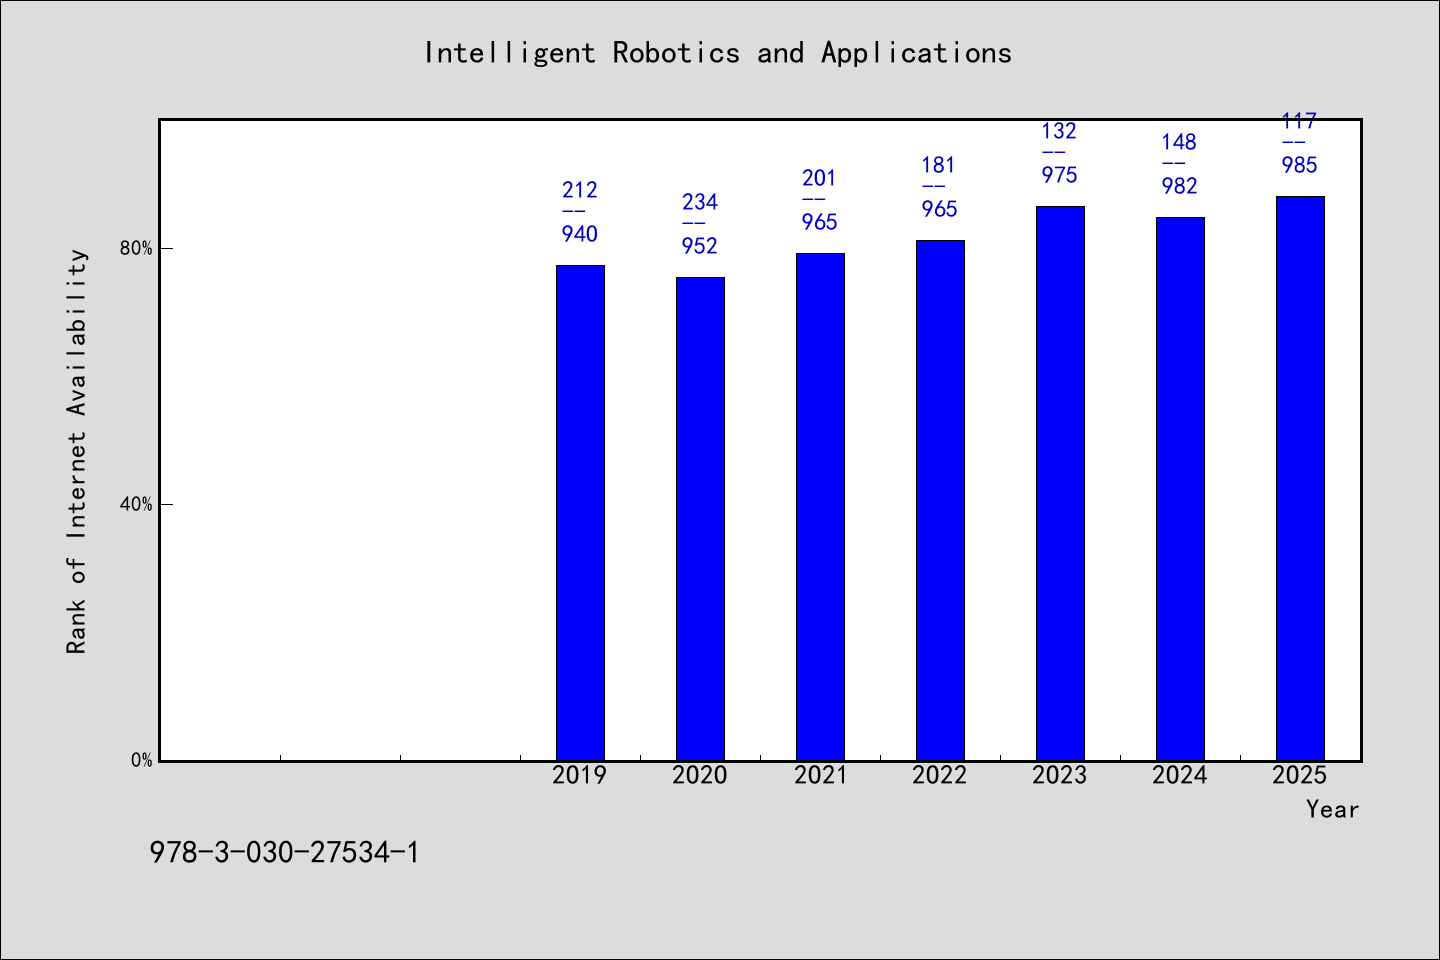Click the value 952 above the 2020 bar
The height and width of the screenshot is (960, 1440).
pos(700,246)
